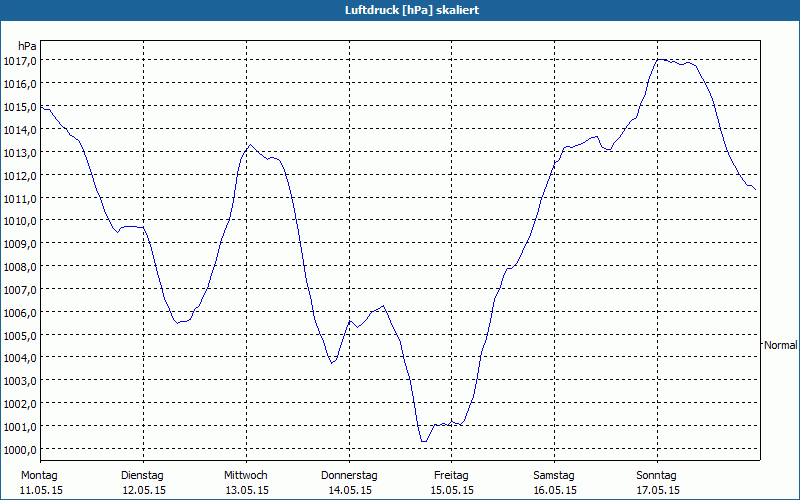Click the 'Donnerstag' day label
Viewport: 800px width, 500px height.
coord(349,476)
